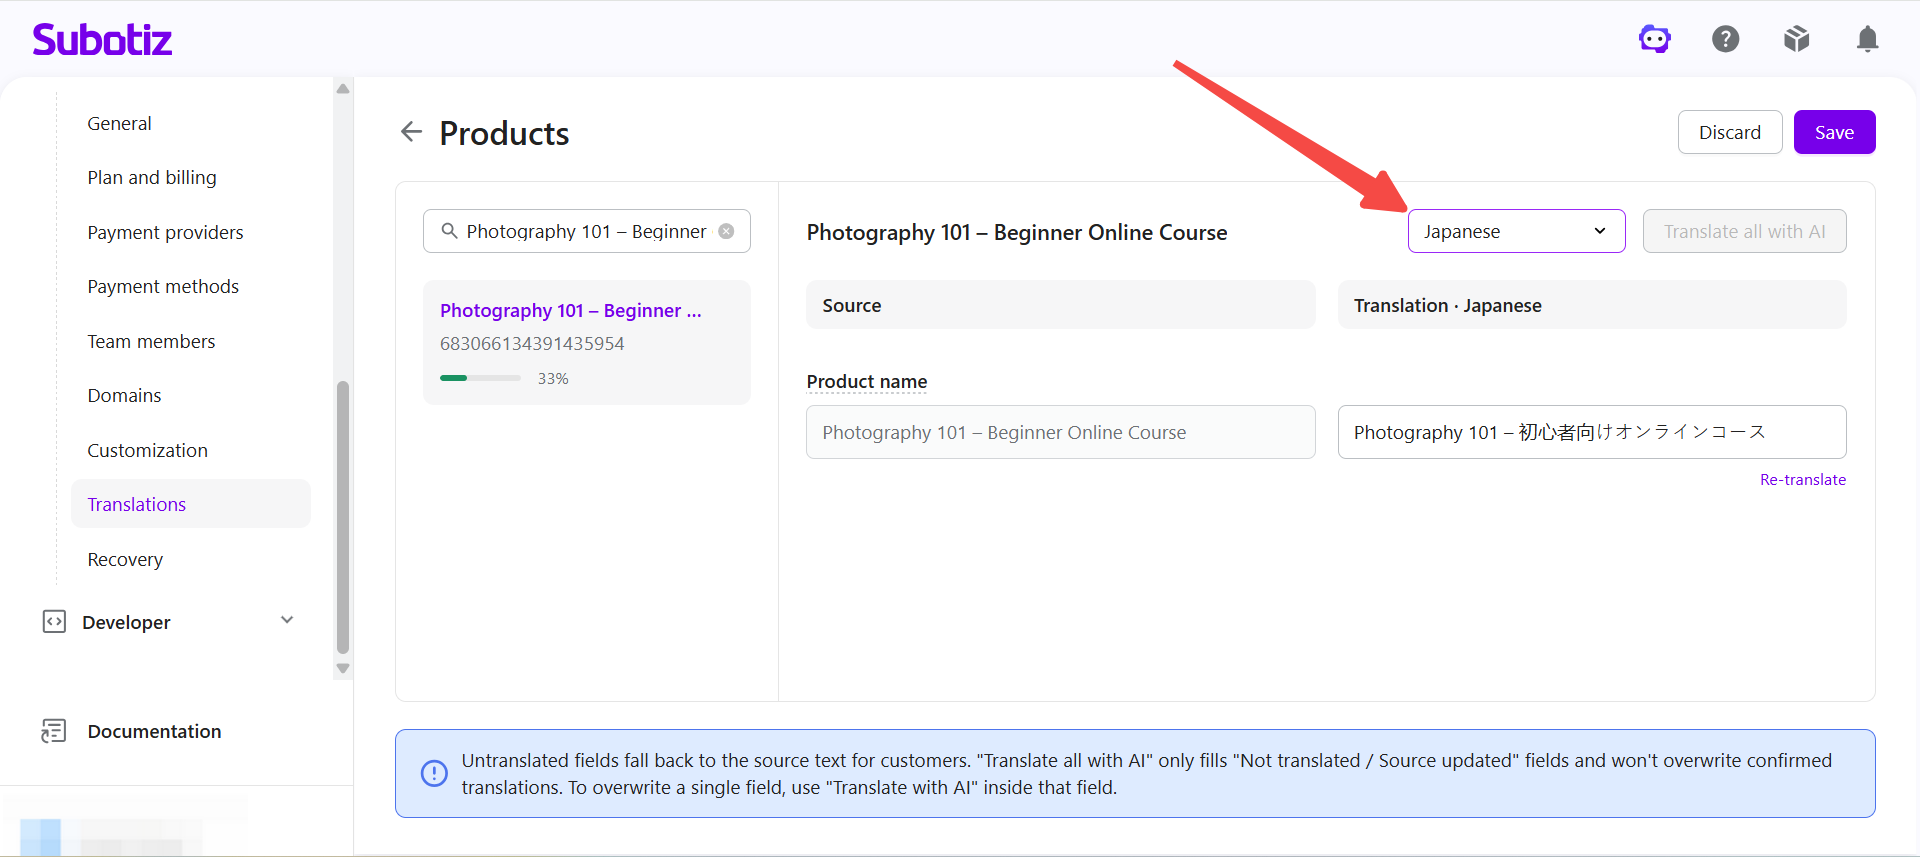
Task: Discard the current changes
Action: 1729,132
